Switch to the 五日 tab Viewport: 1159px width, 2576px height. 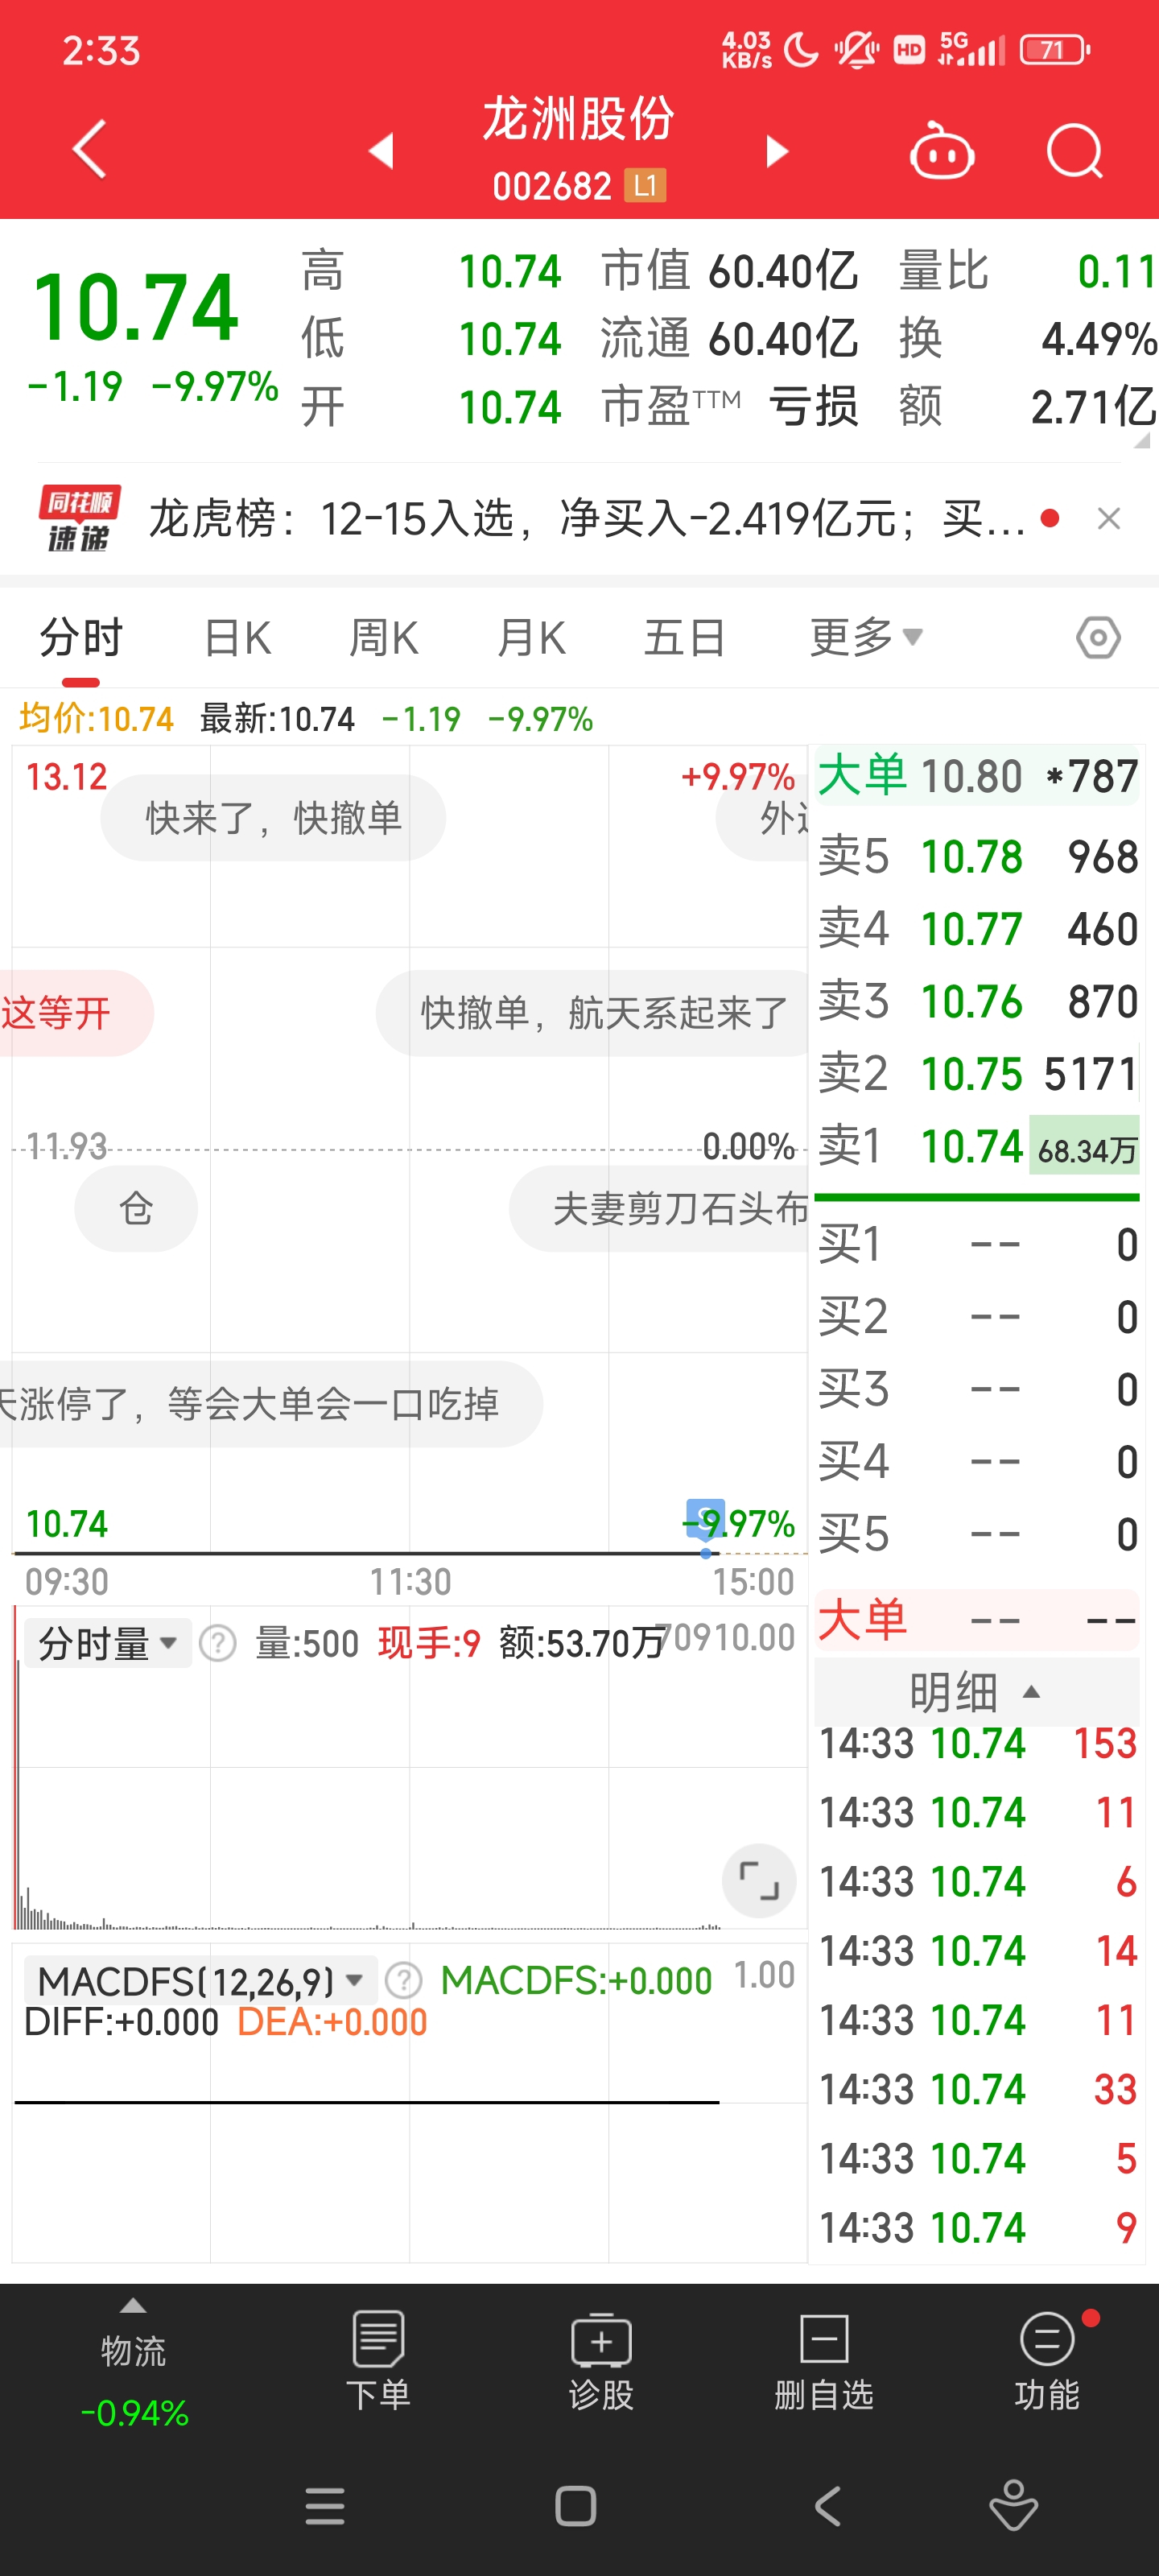(x=685, y=638)
